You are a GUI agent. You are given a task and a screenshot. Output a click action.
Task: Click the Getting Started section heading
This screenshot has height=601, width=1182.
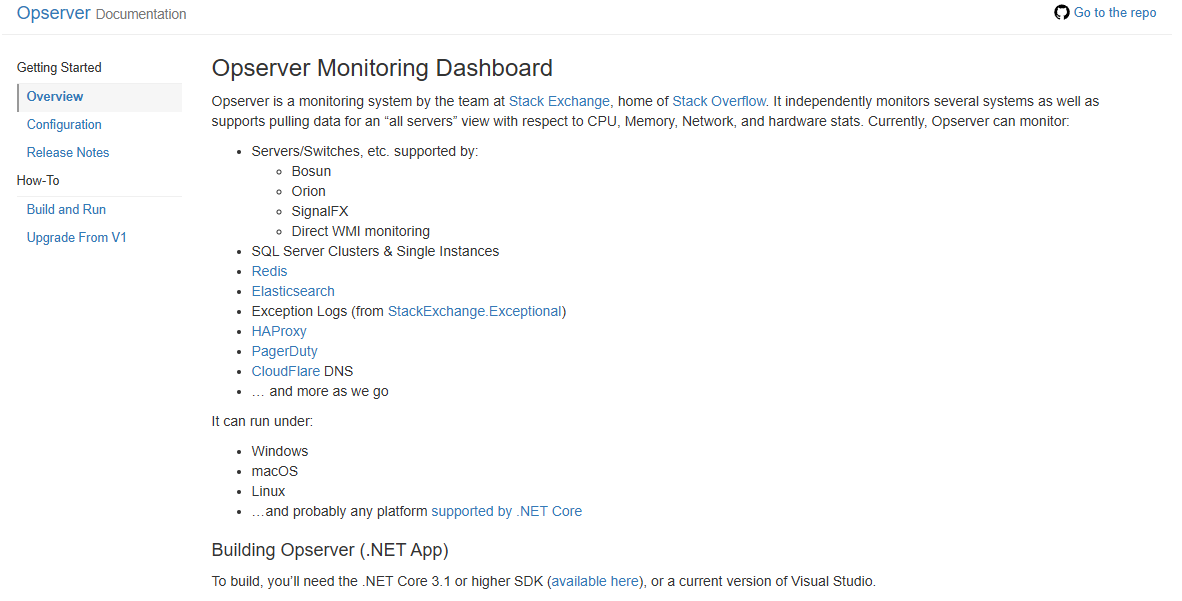point(59,68)
